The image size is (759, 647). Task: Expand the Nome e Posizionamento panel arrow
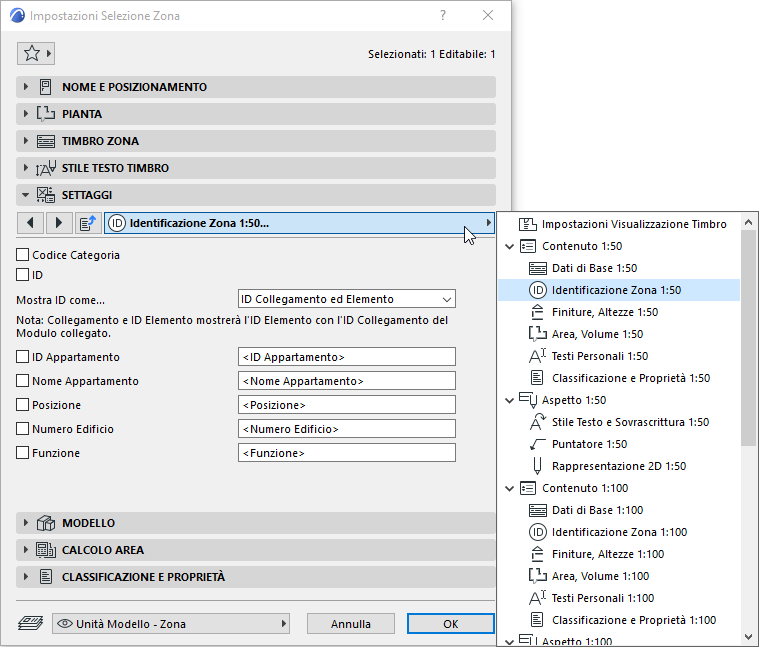pos(26,87)
